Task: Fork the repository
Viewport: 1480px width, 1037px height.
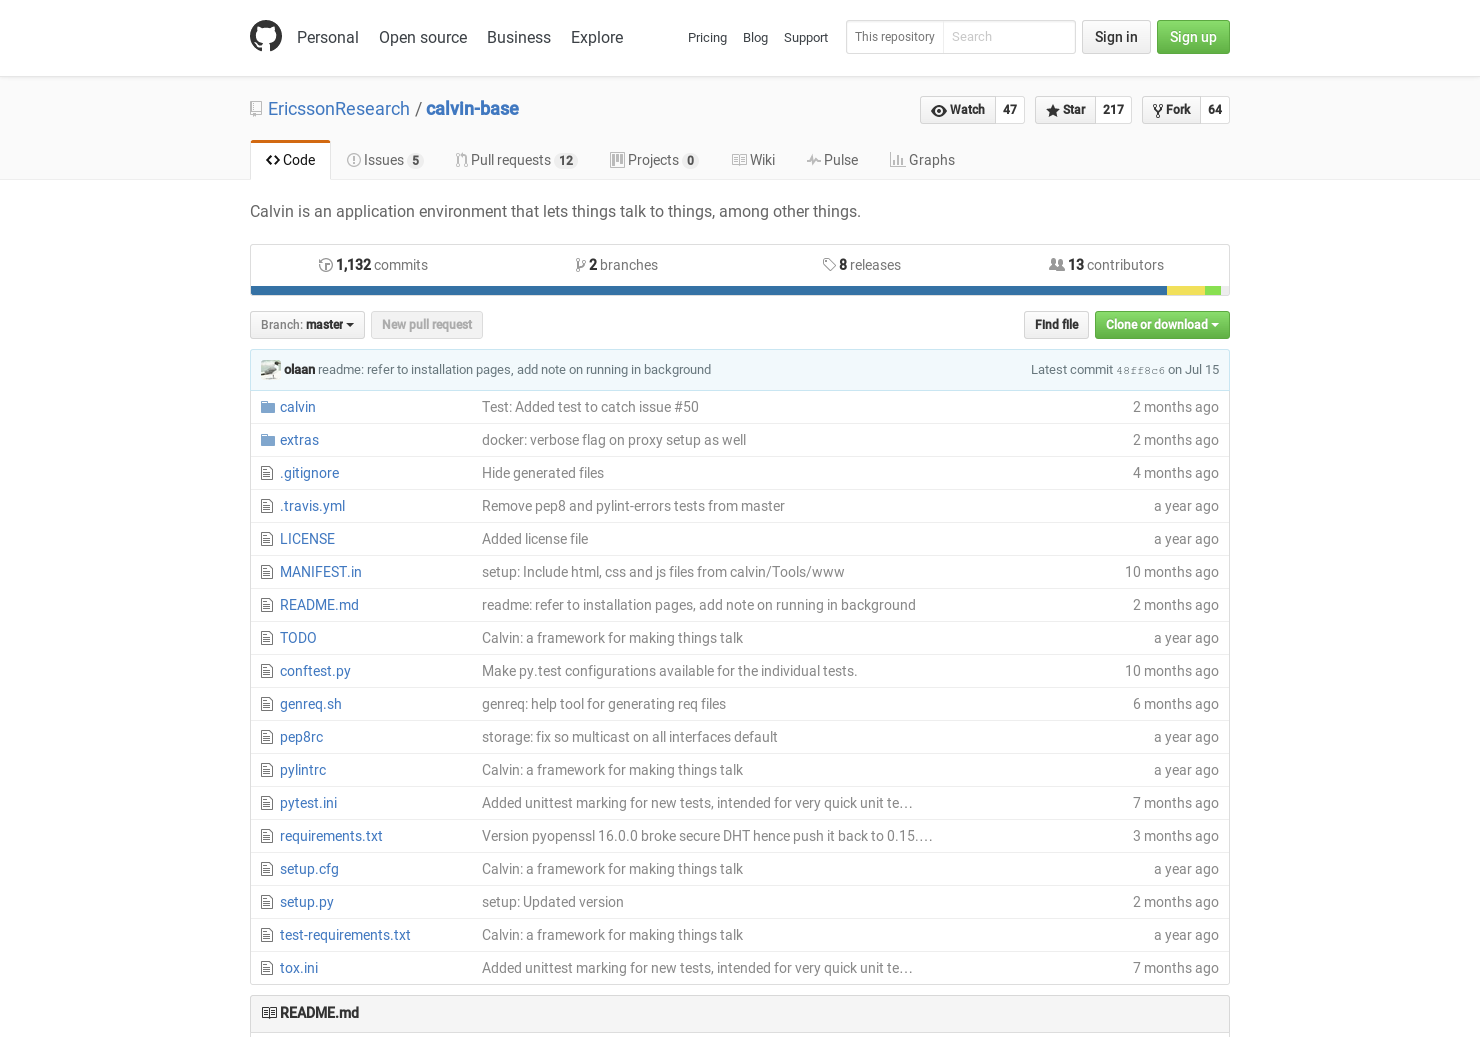Action: pos(1171,110)
